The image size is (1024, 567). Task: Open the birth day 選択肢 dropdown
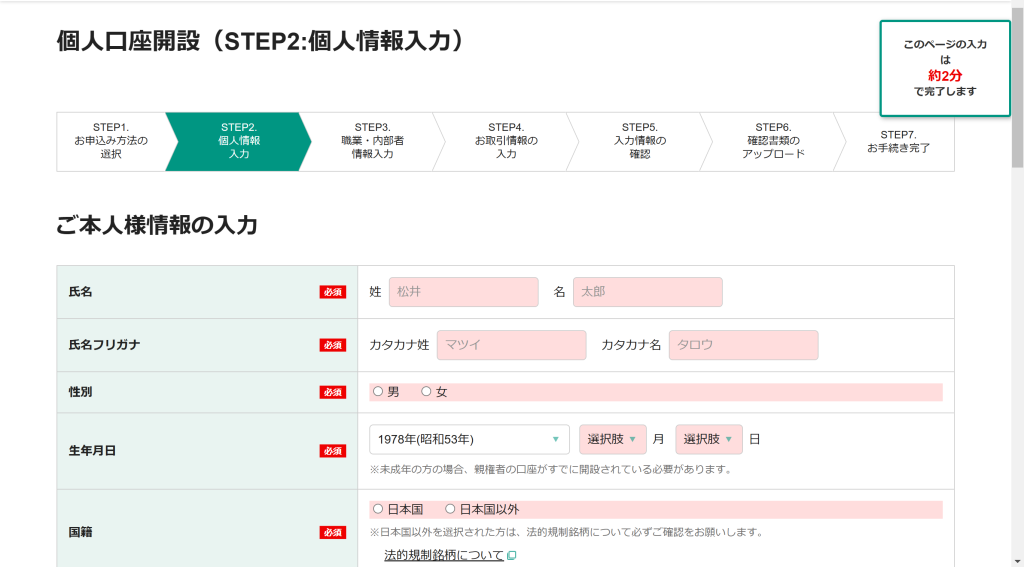click(x=708, y=439)
